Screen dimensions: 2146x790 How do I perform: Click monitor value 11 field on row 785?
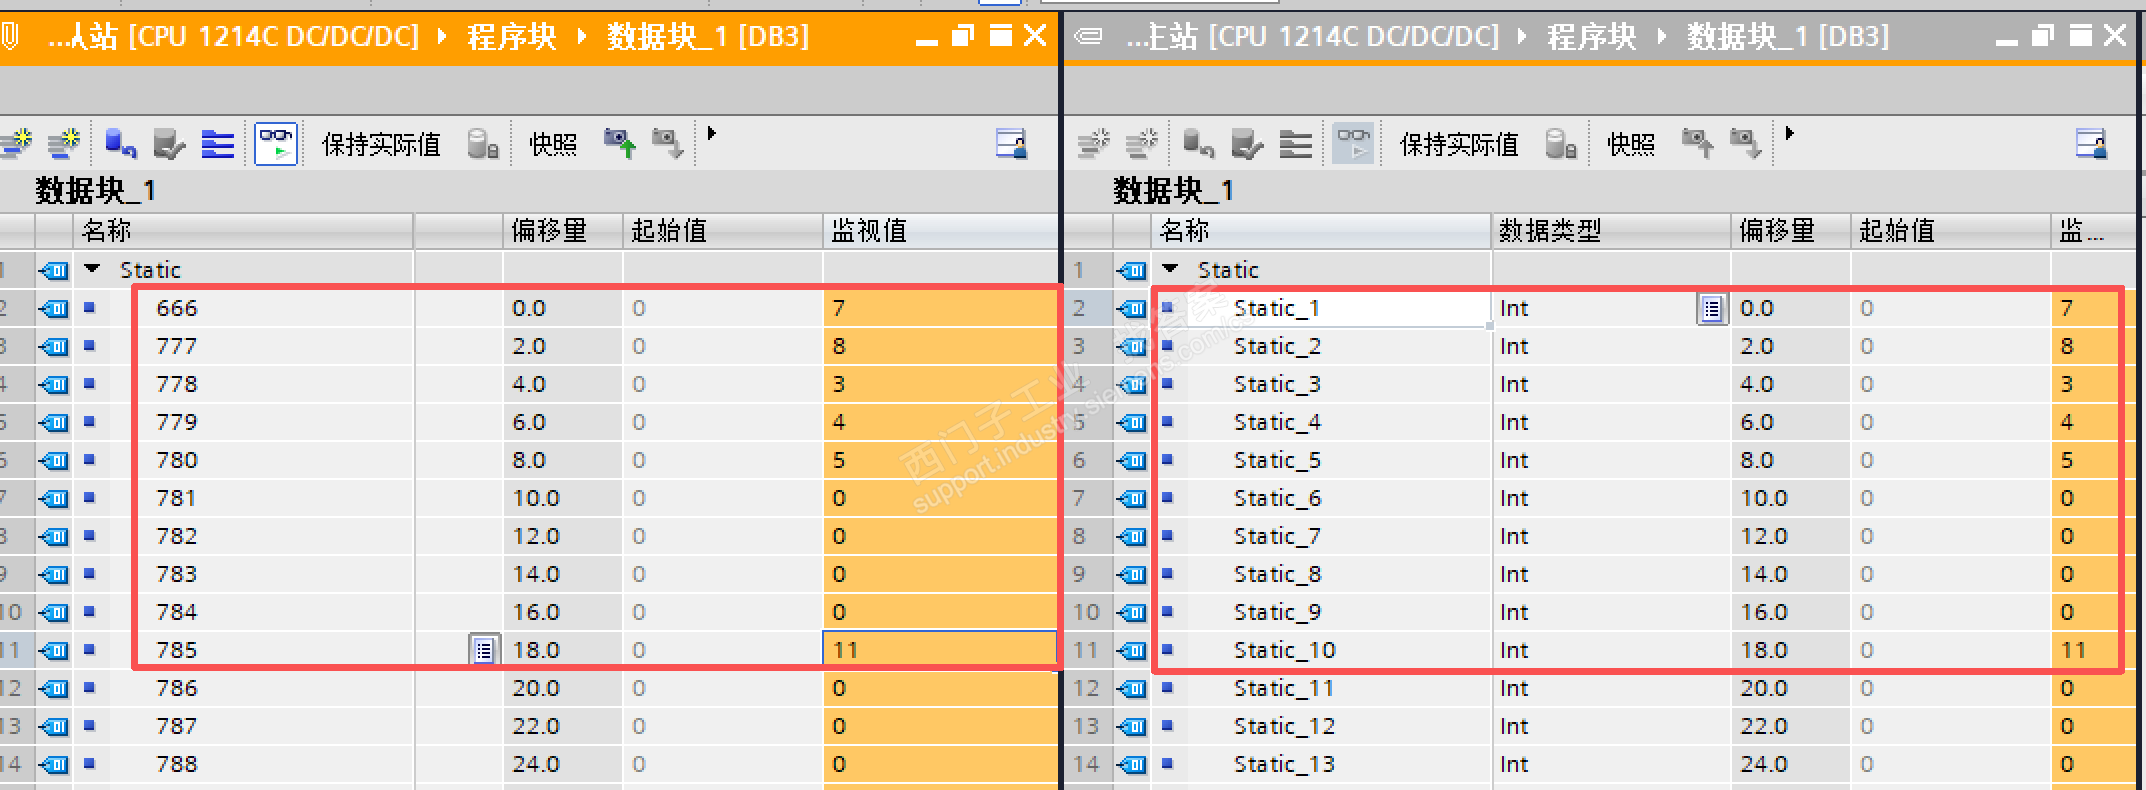click(x=940, y=650)
